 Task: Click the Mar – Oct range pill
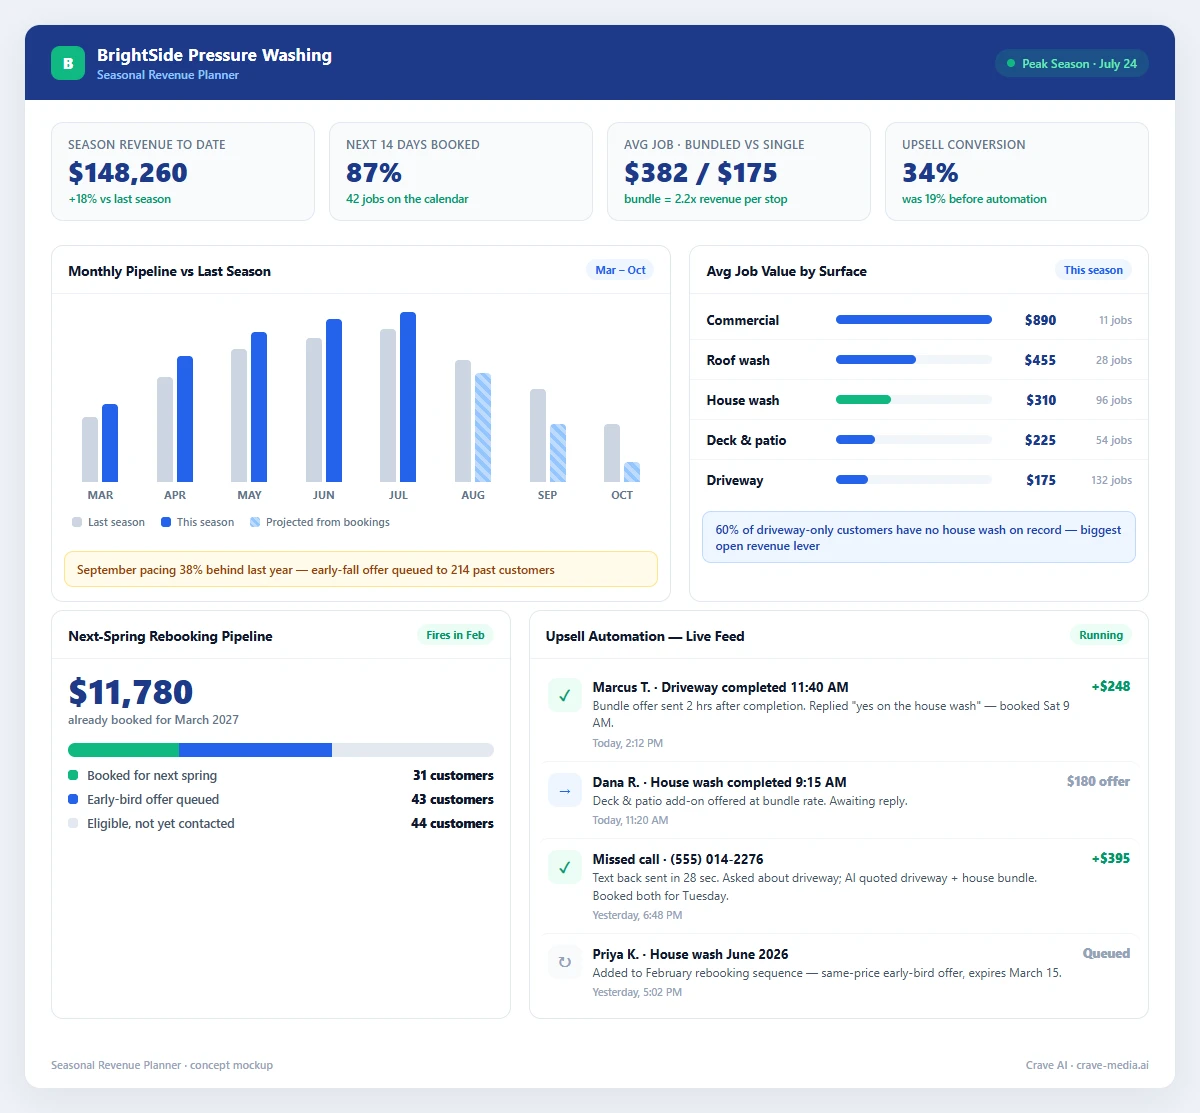(x=620, y=270)
